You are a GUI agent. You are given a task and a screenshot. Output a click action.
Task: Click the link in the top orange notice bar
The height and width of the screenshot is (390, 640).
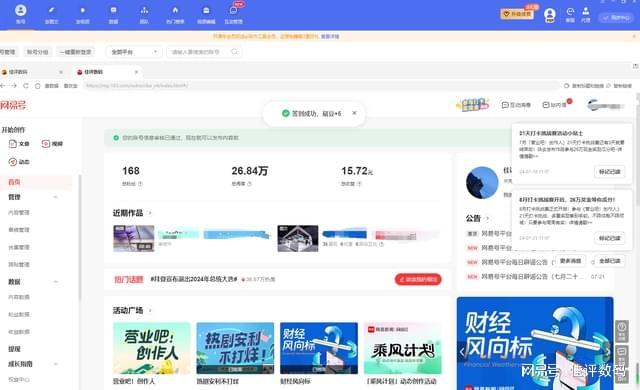pos(330,36)
